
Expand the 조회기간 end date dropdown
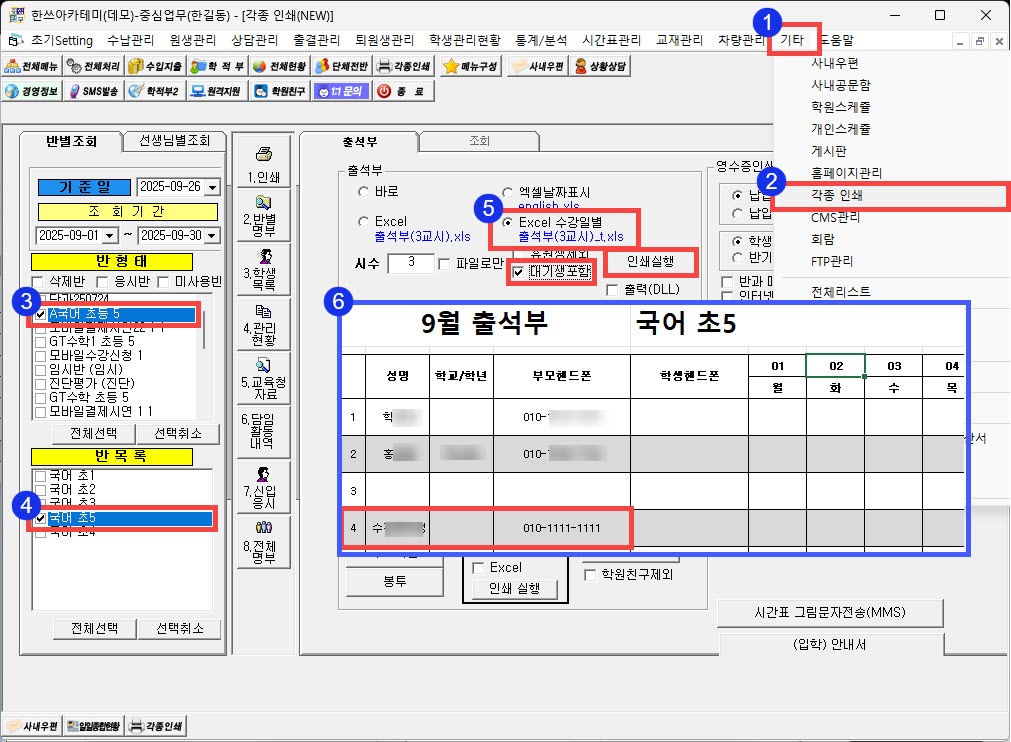click(x=211, y=236)
